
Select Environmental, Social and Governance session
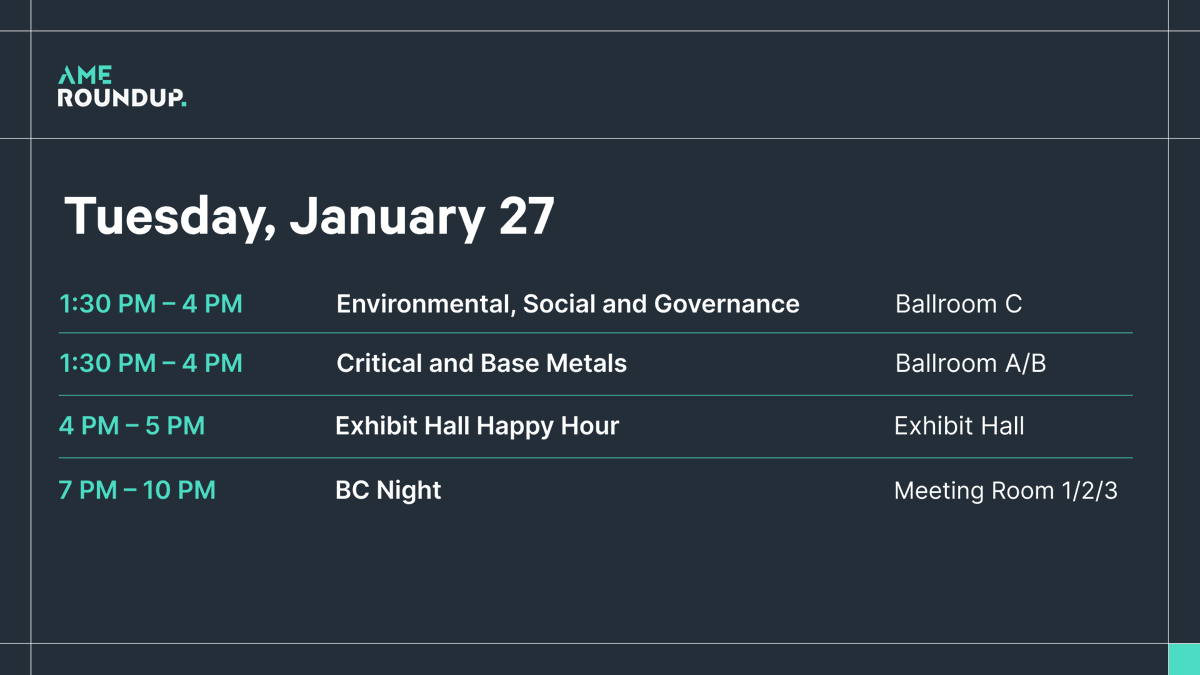tap(567, 304)
